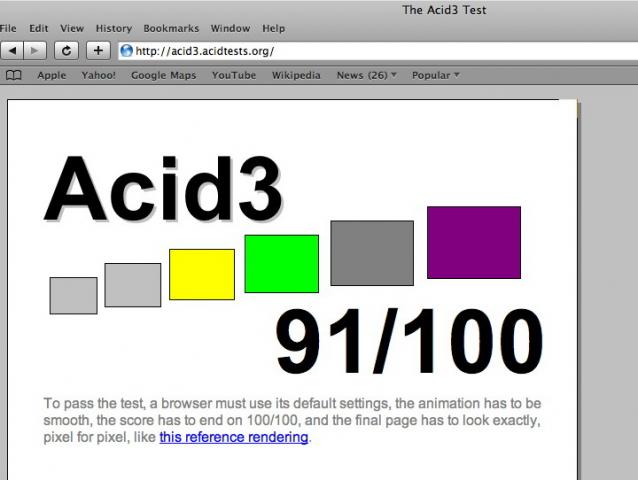Click the yellow box
The width and height of the screenshot is (638, 480).
(x=202, y=275)
